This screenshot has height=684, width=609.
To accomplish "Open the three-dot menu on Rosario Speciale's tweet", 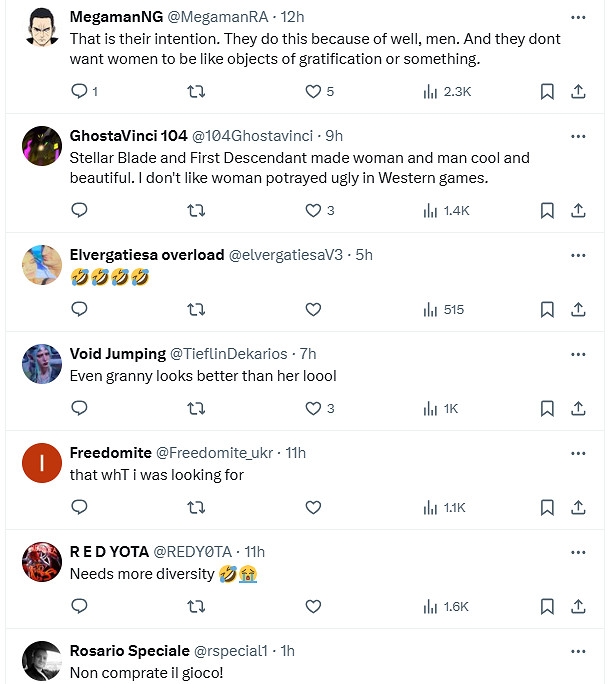I will [578, 651].
